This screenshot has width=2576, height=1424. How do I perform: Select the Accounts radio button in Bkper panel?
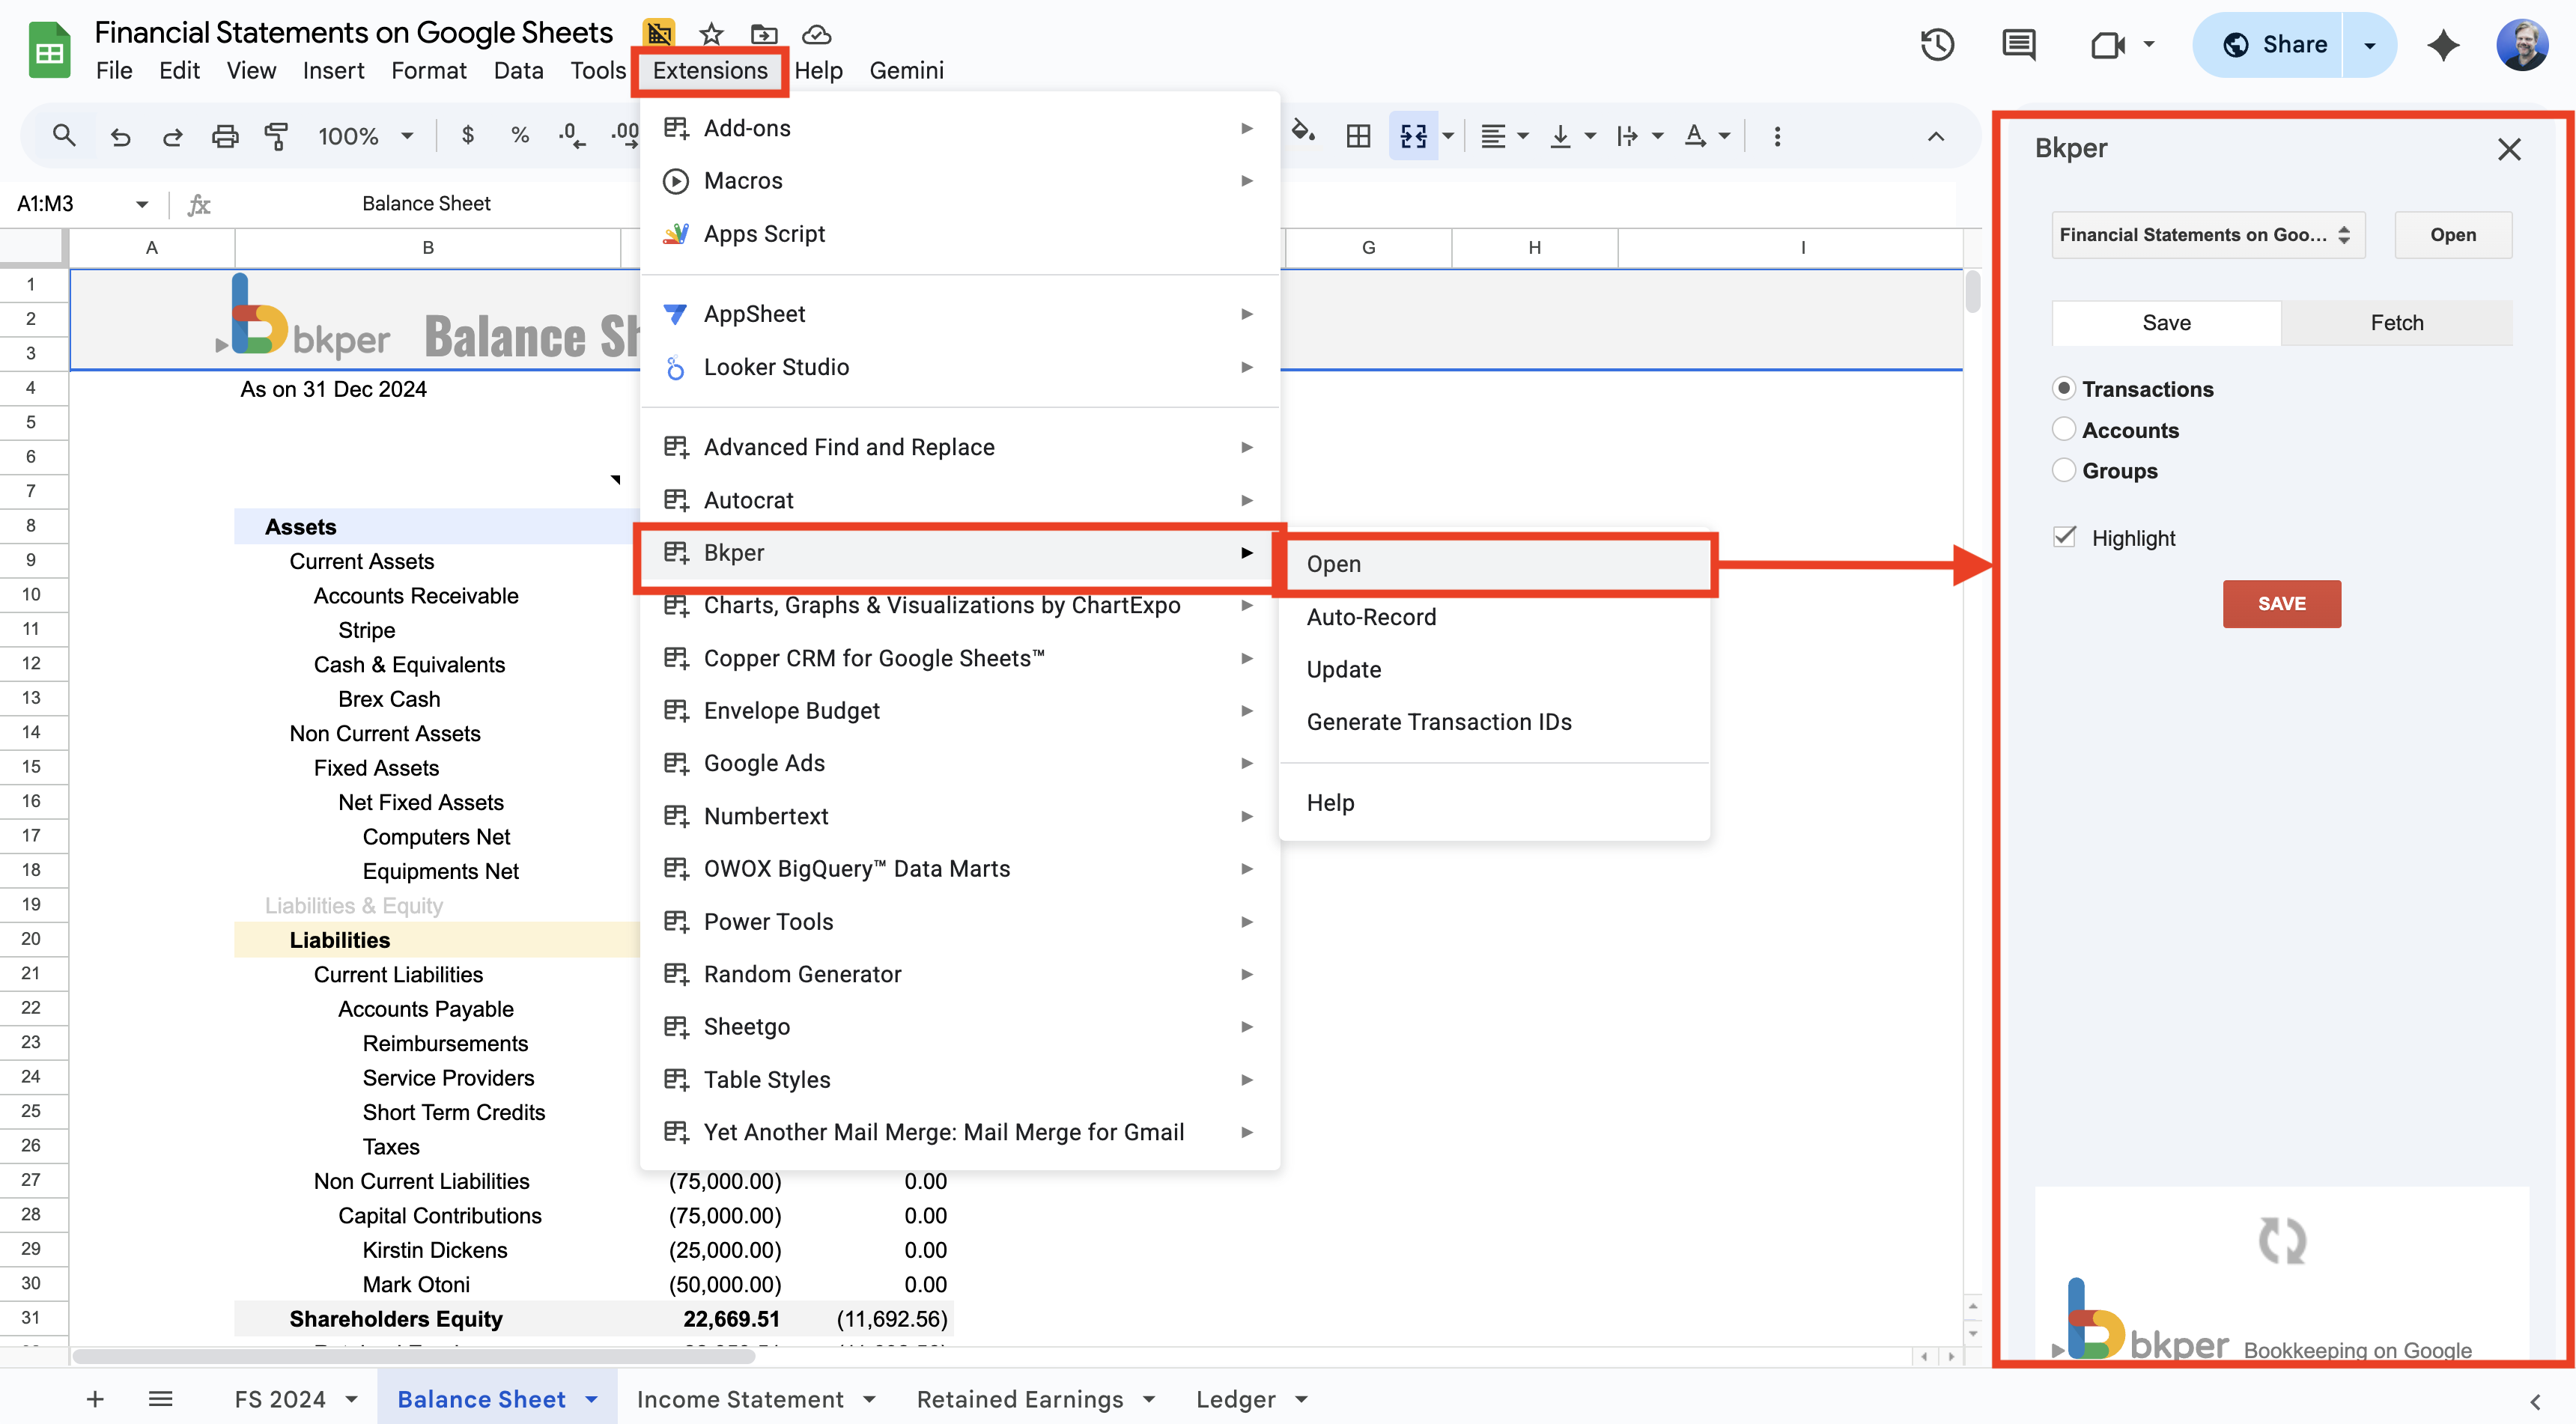2064,429
